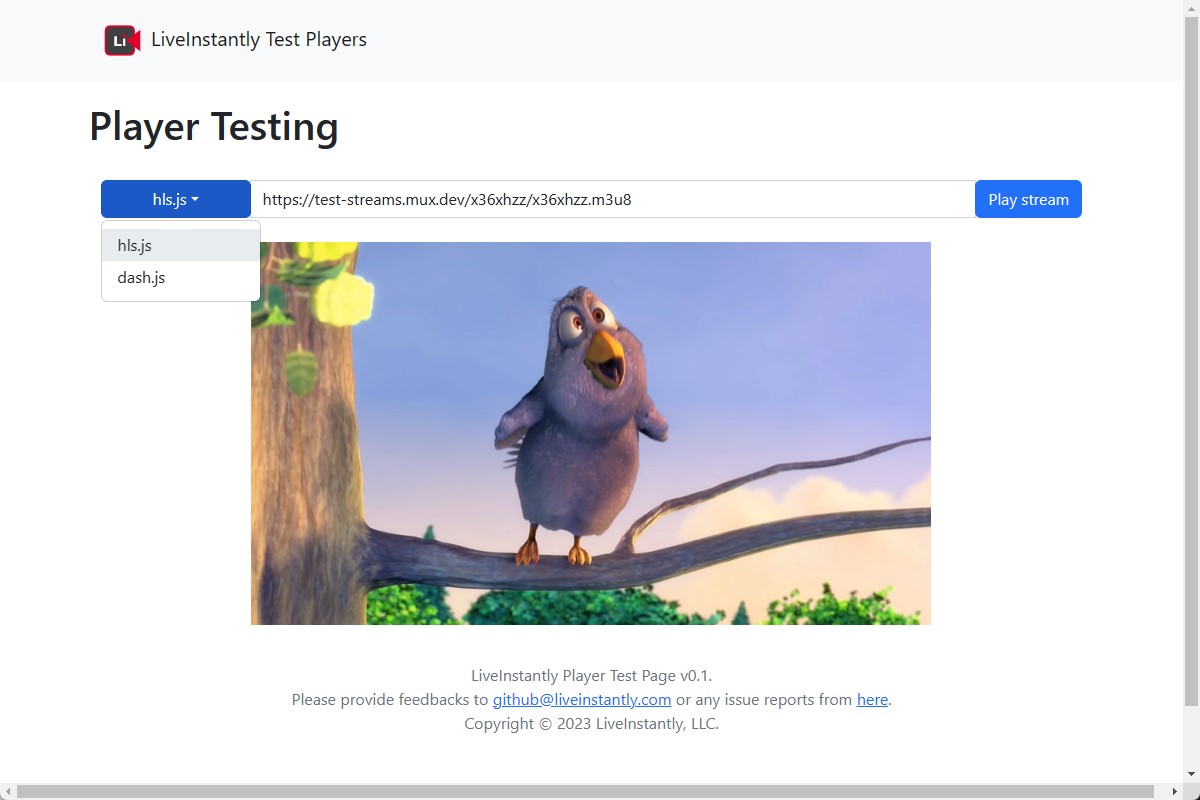Click the LiveInstantly Test Players brand link
Screen dimensions: 1200x800
257,40
